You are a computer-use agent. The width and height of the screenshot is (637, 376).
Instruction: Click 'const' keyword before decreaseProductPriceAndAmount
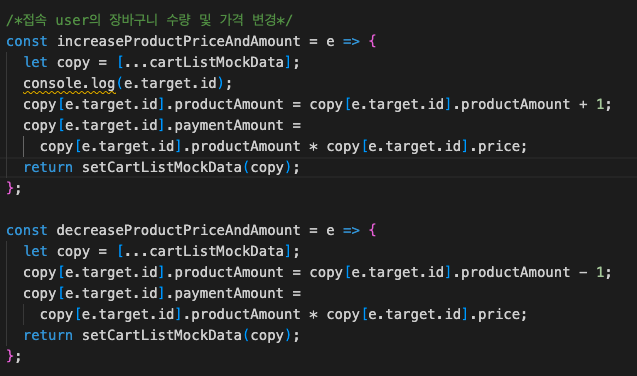click(27, 231)
